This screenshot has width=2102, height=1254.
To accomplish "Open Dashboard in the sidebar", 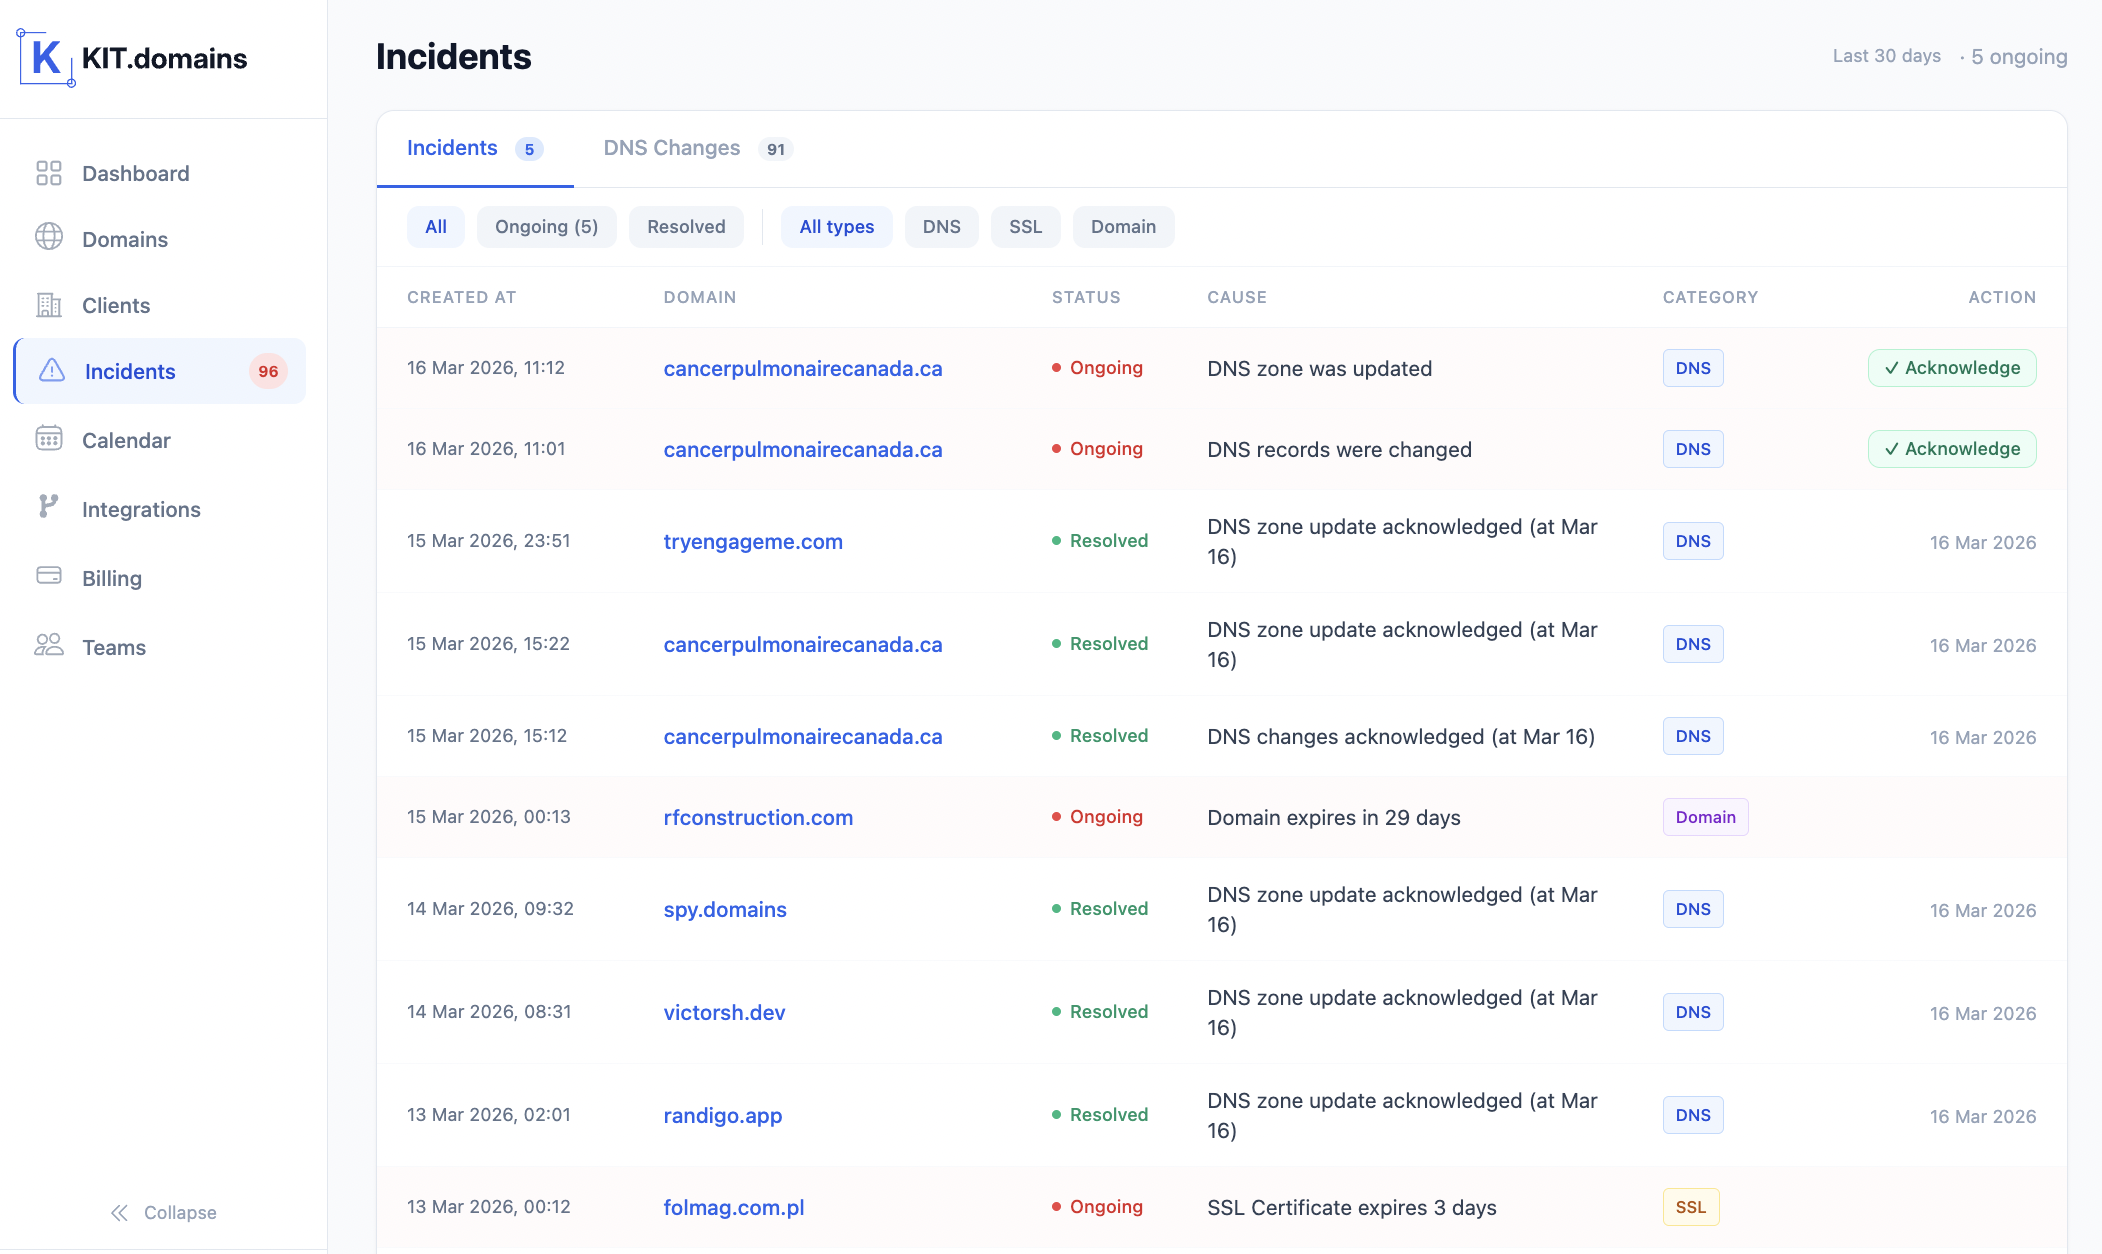I will click(160, 173).
